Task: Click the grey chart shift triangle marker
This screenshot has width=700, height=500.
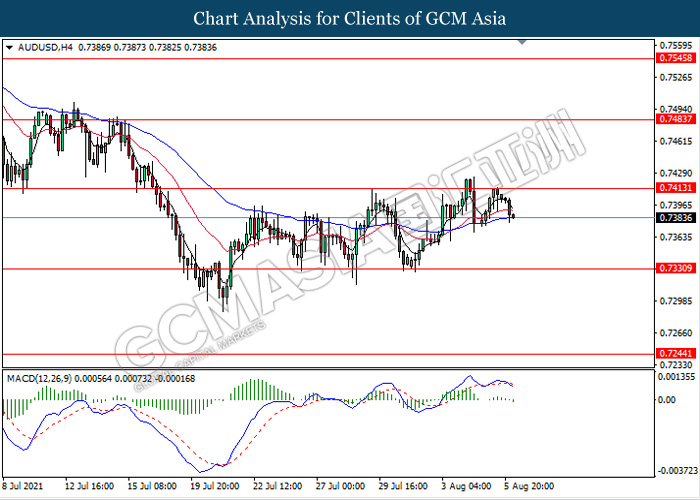Action: click(x=522, y=42)
